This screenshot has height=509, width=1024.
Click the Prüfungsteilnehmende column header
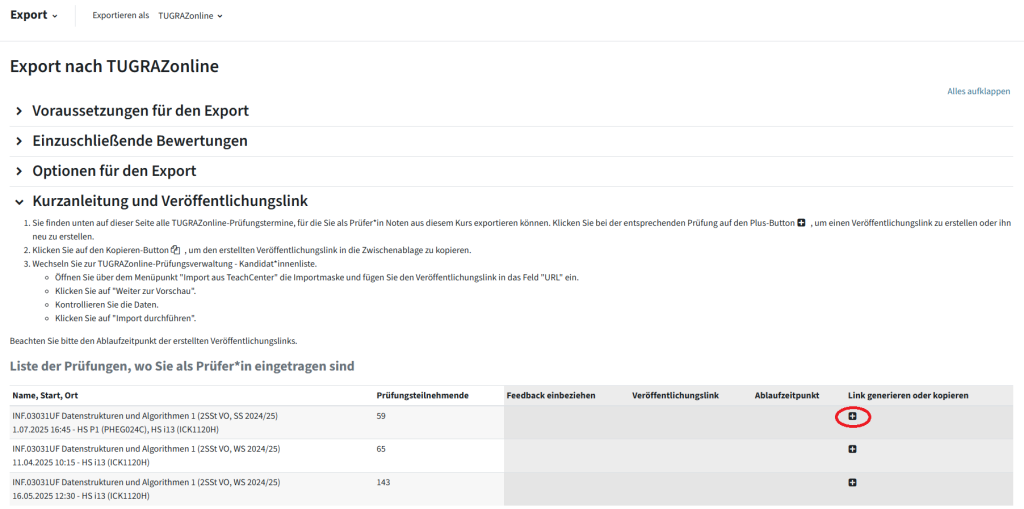tap(423, 396)
